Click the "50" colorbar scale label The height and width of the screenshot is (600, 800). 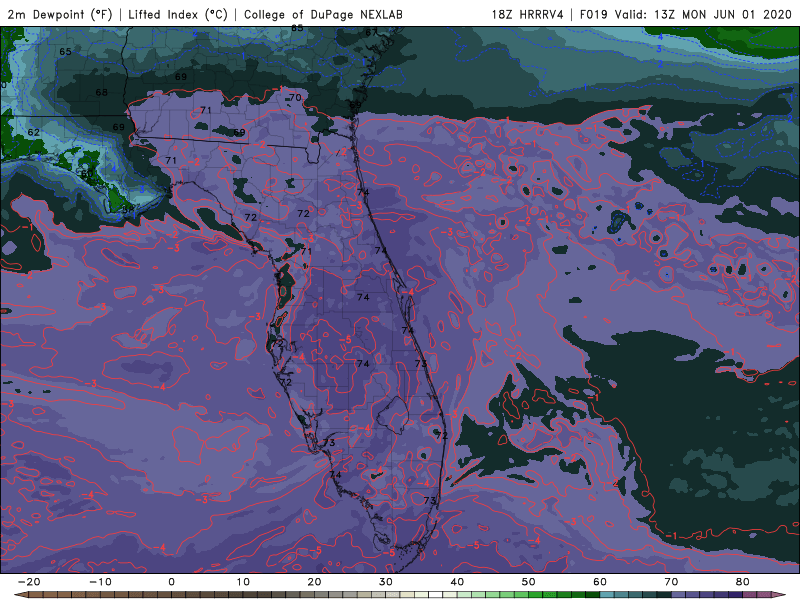pos(529,582)
